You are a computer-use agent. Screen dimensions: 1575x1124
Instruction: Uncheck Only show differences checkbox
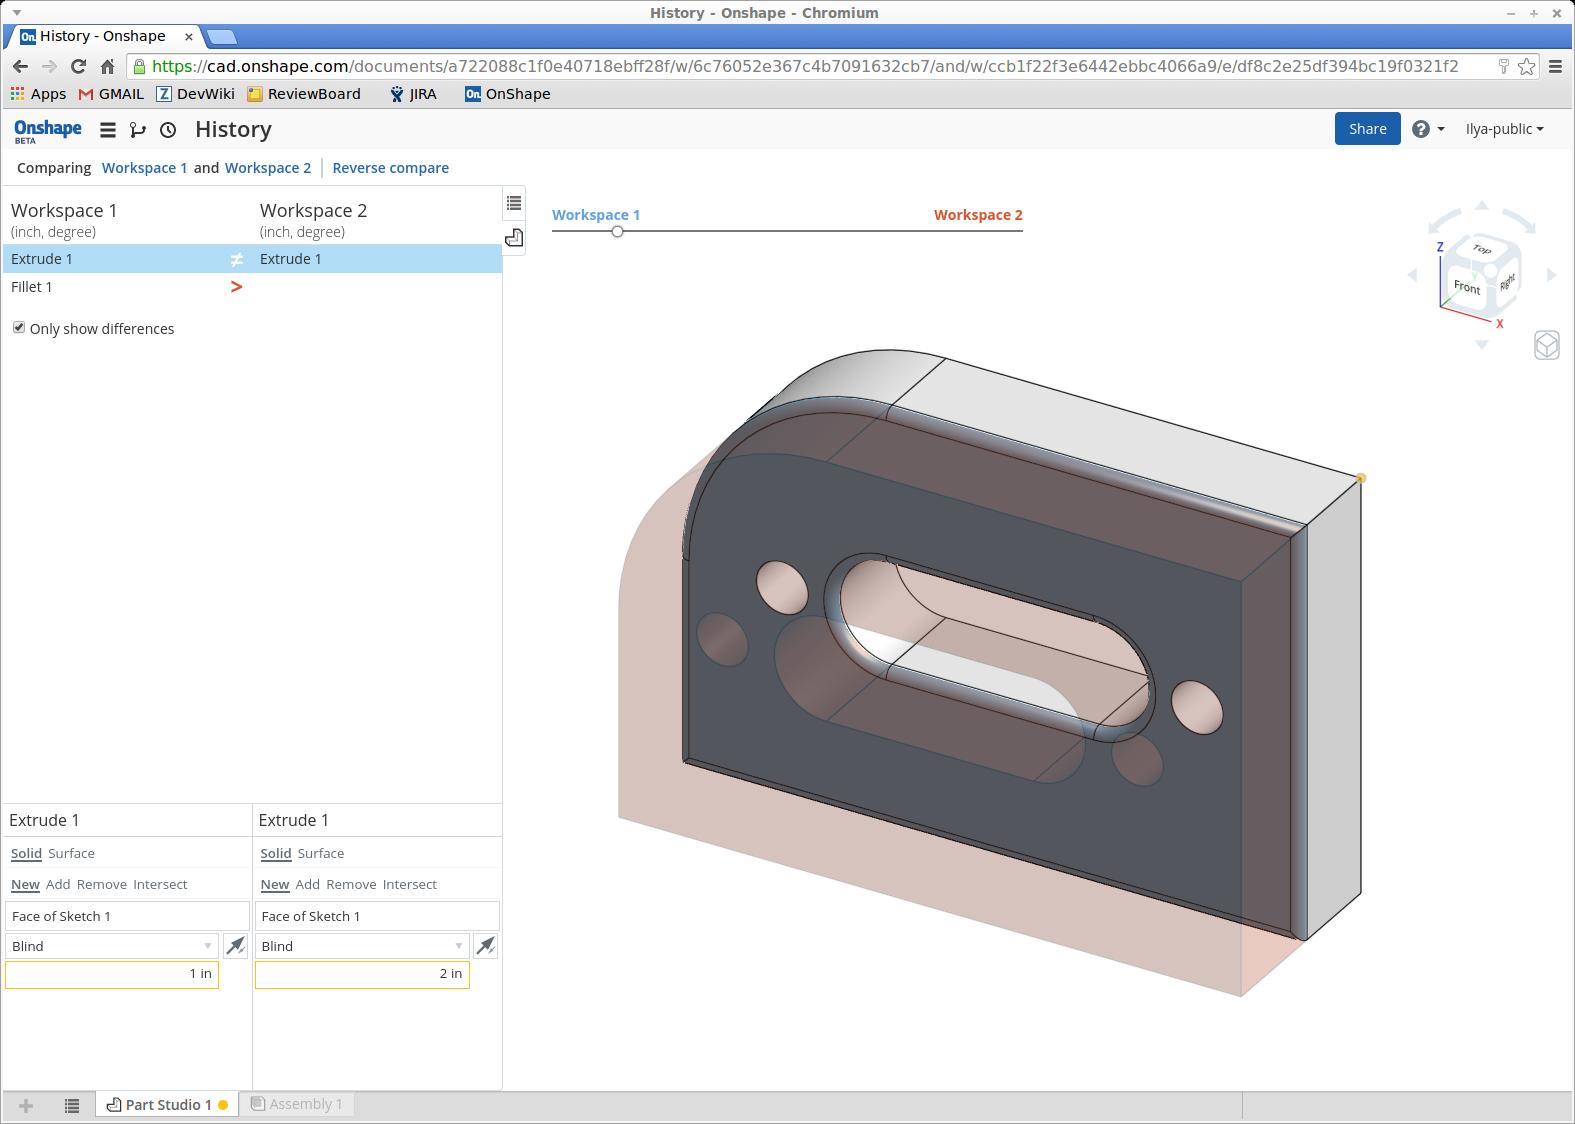[19, 328]
